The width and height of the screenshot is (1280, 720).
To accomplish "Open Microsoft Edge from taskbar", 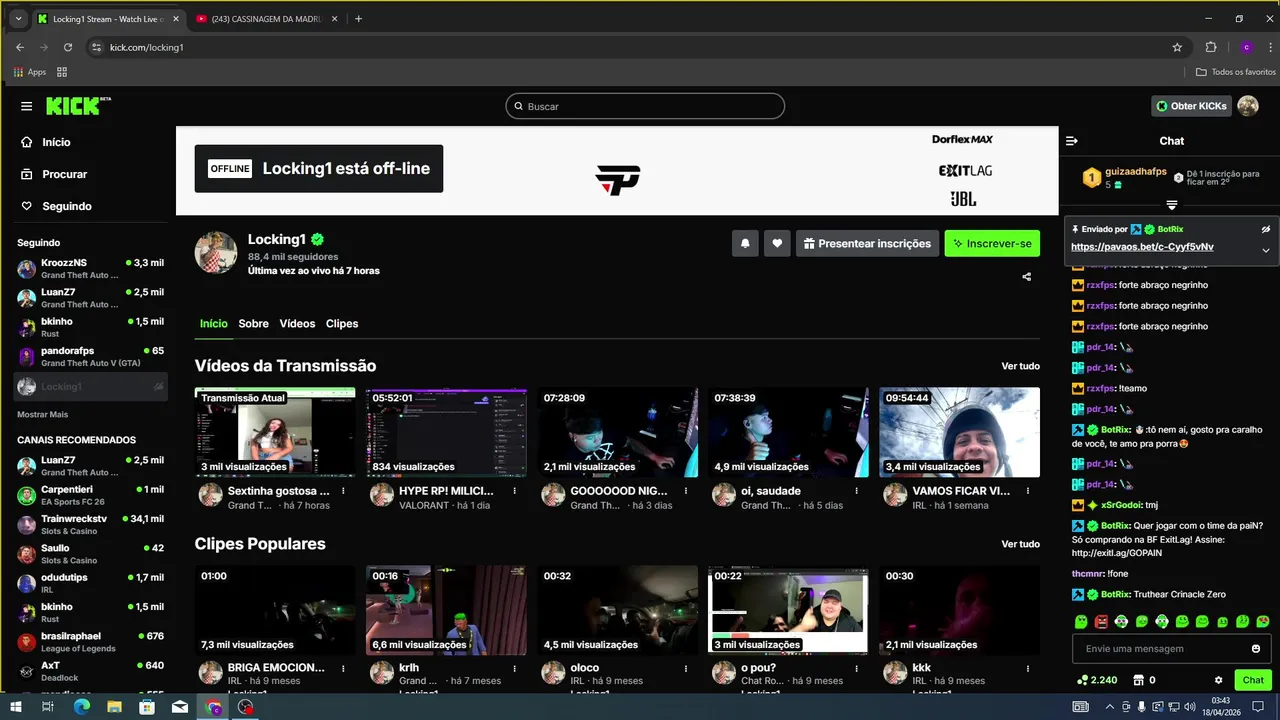I will [x=82, y=707].
